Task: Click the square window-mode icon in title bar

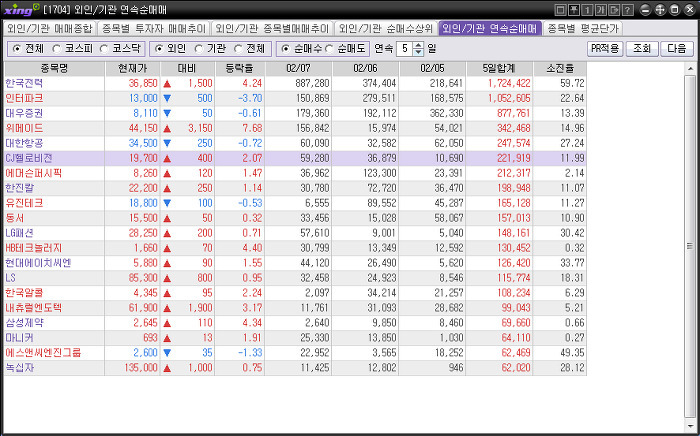Action: 561,10
